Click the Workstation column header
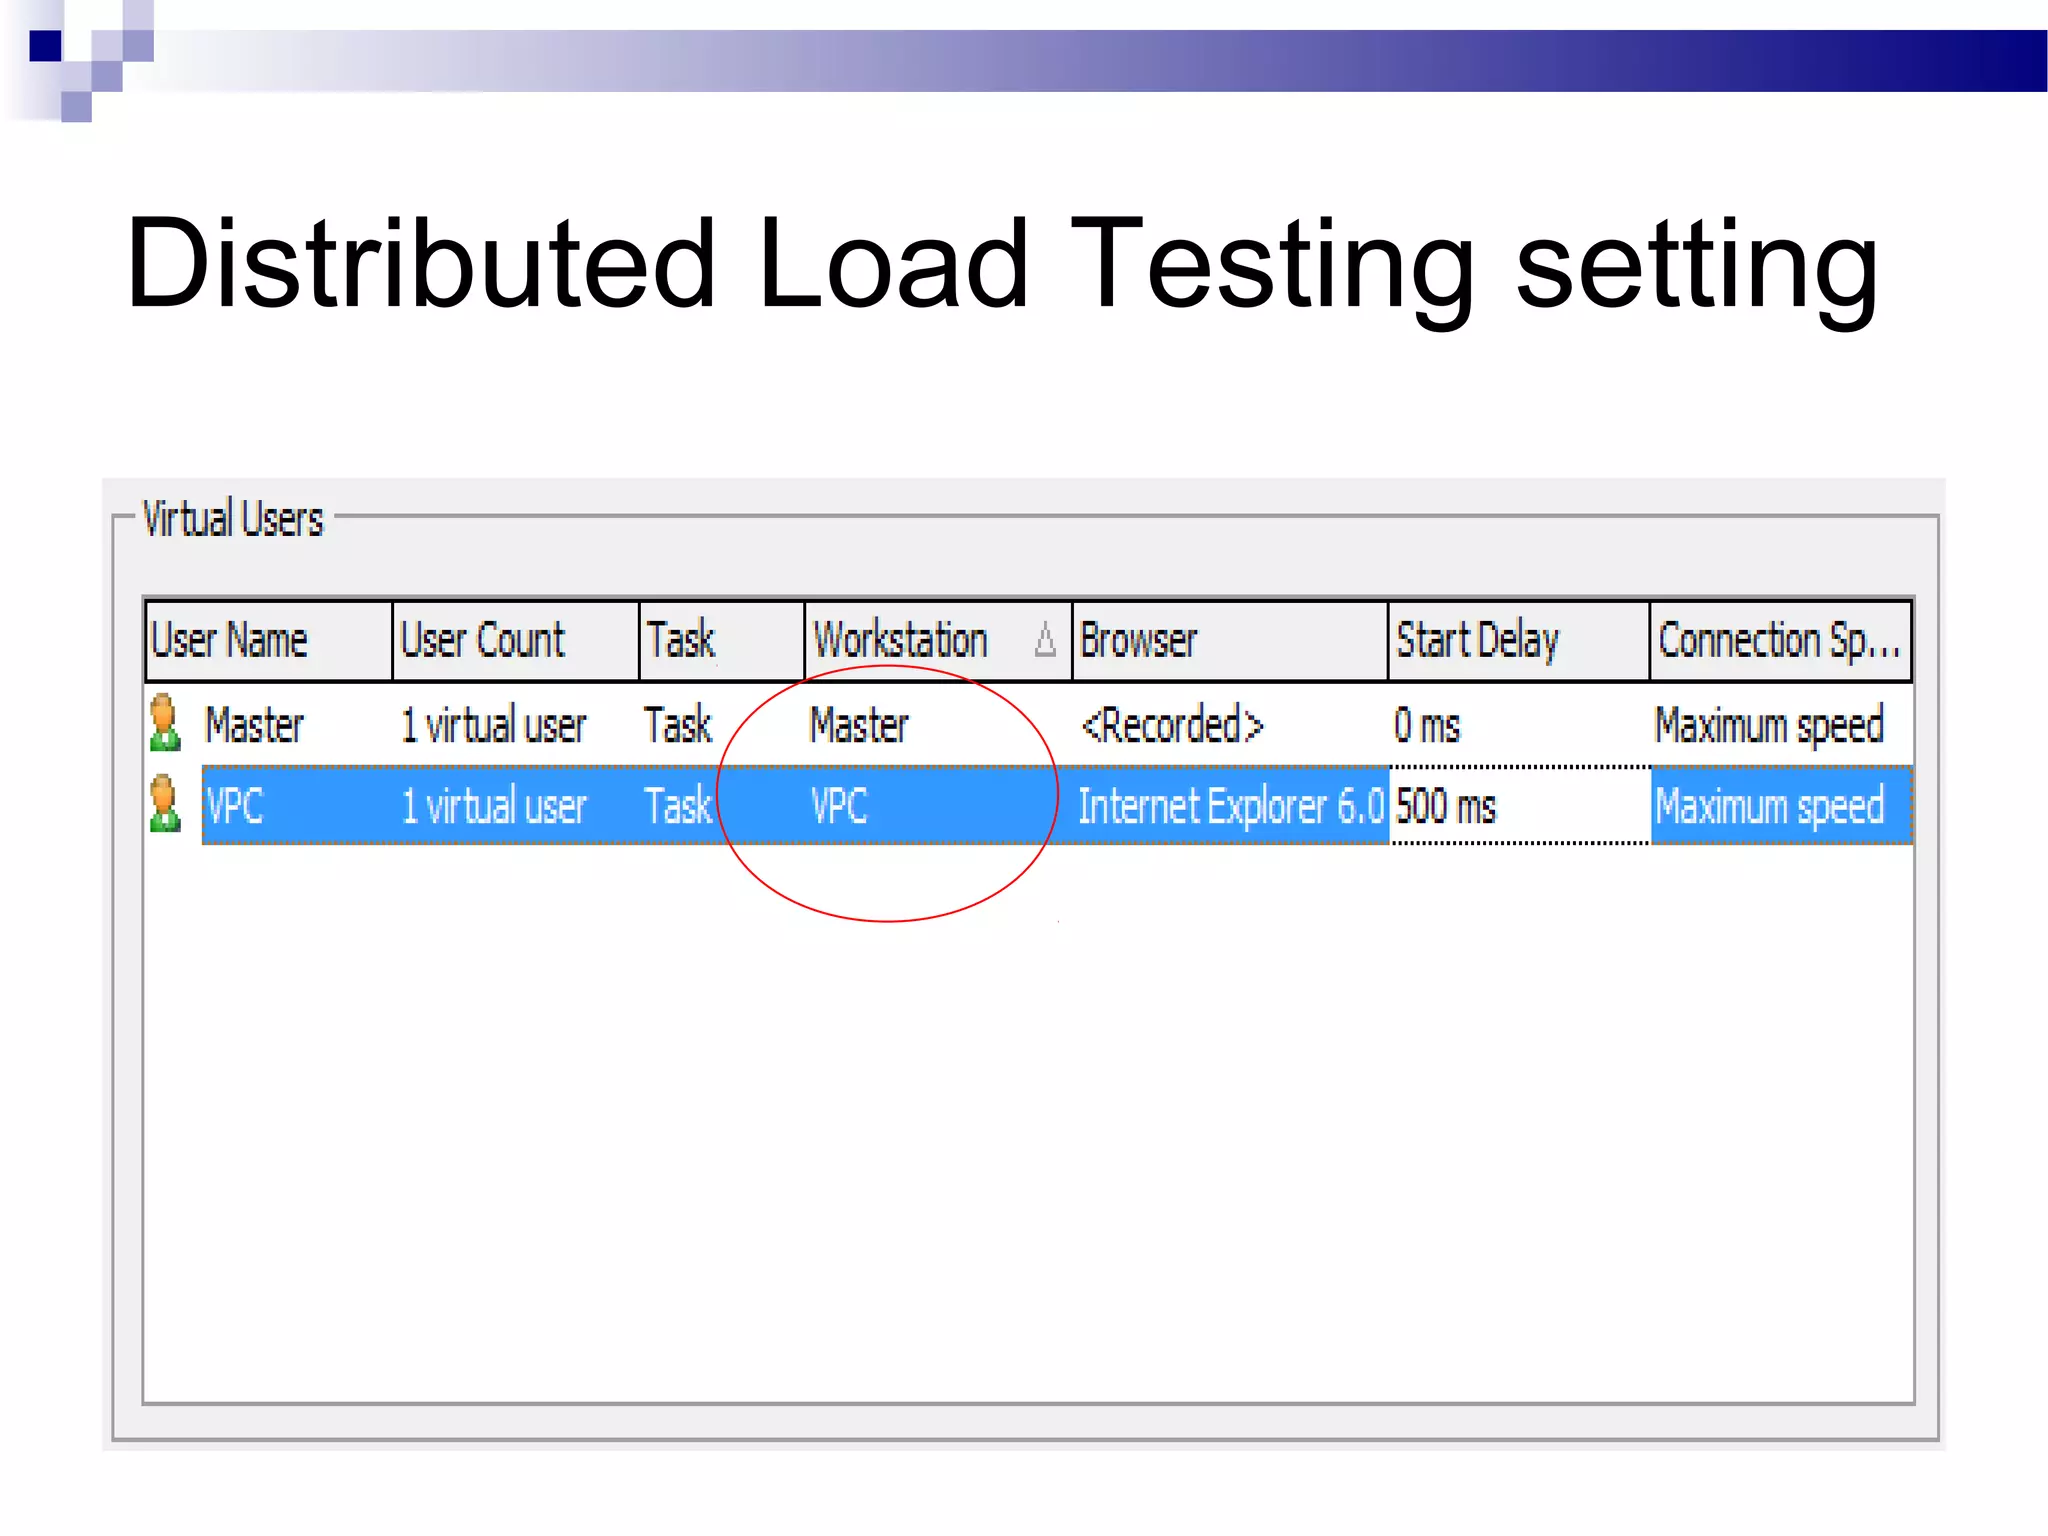The image size is (2048, 1536). (938, 641)
